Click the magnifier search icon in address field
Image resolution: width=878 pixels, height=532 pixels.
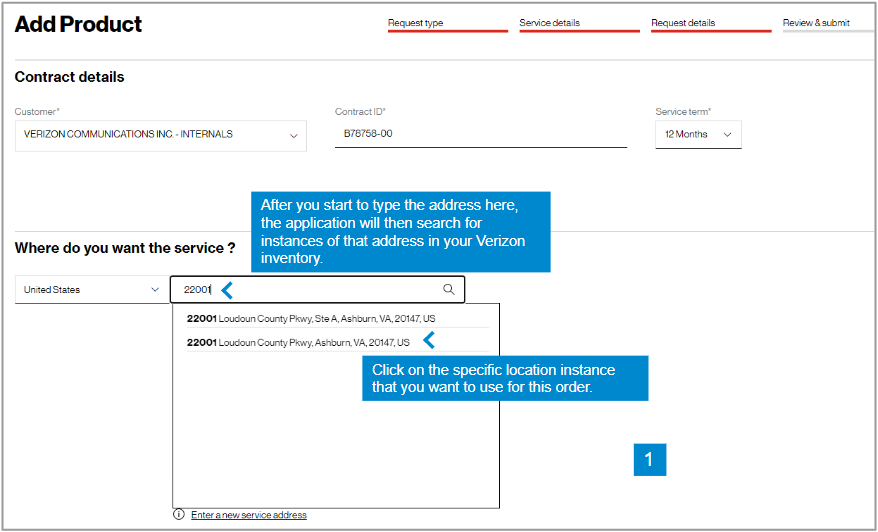pos(449,290)
